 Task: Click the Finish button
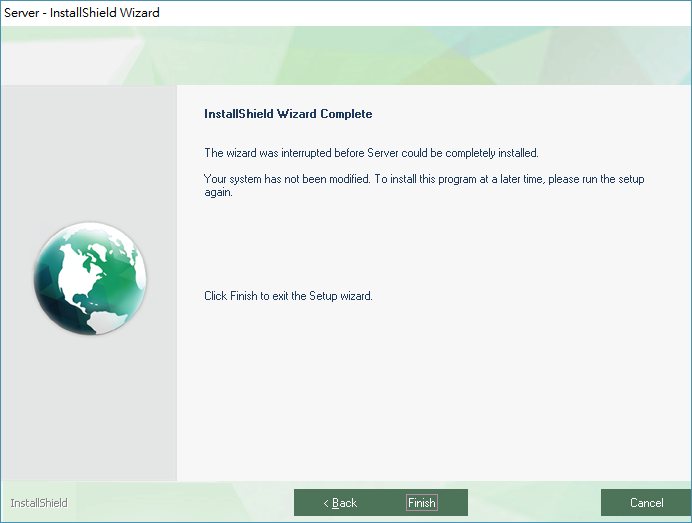(x=422, y=502)
